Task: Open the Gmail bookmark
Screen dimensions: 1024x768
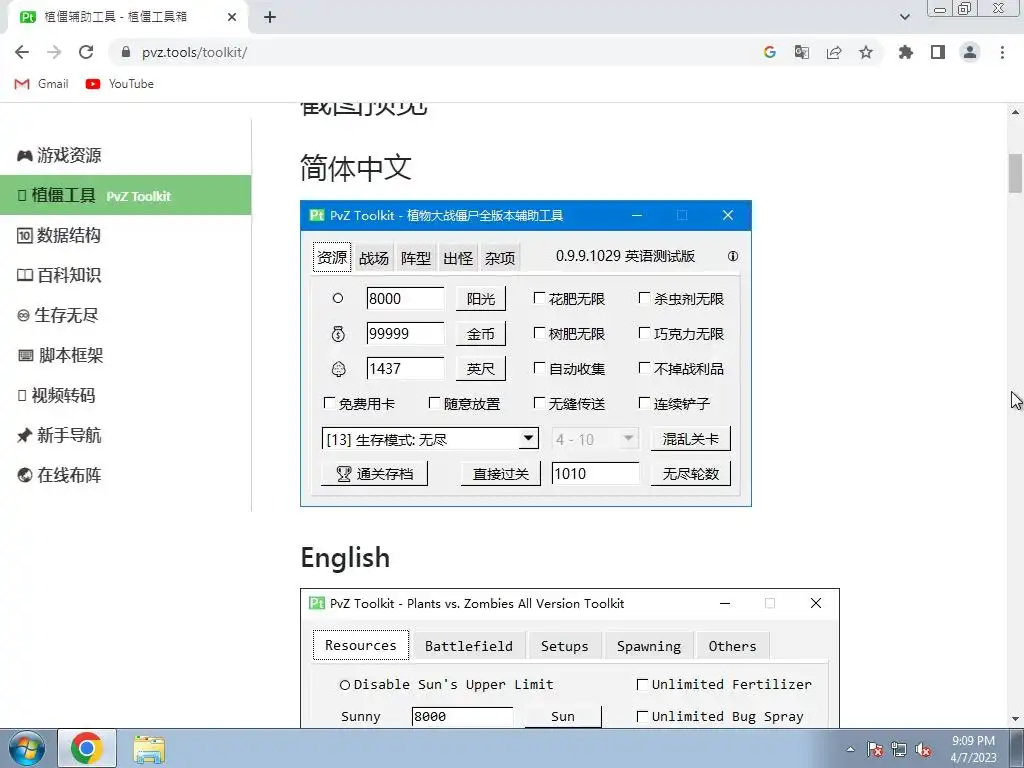Action: coord(41,84)
